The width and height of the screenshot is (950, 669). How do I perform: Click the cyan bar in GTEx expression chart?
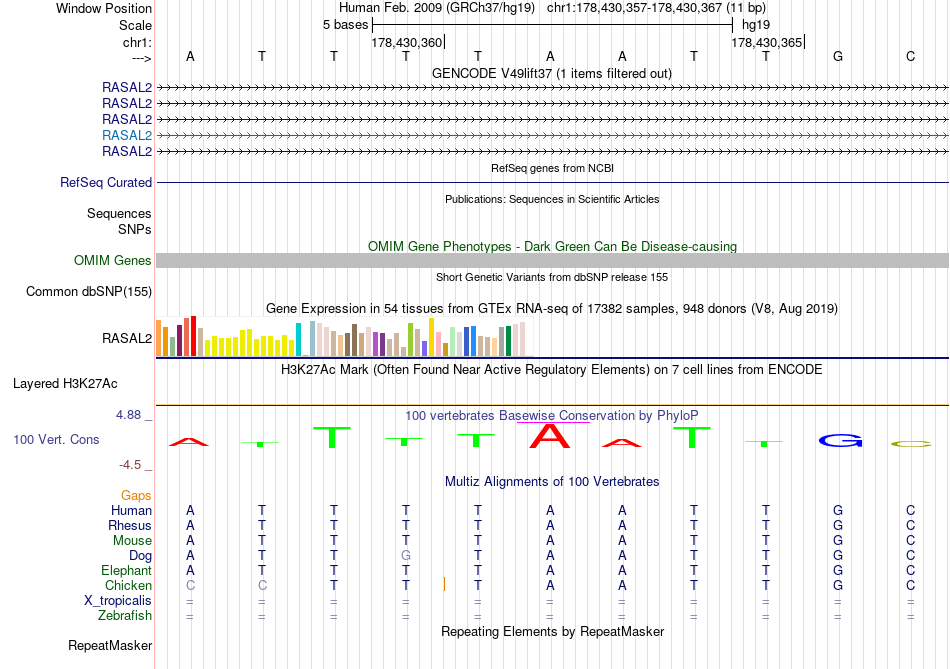click(298, 339)
